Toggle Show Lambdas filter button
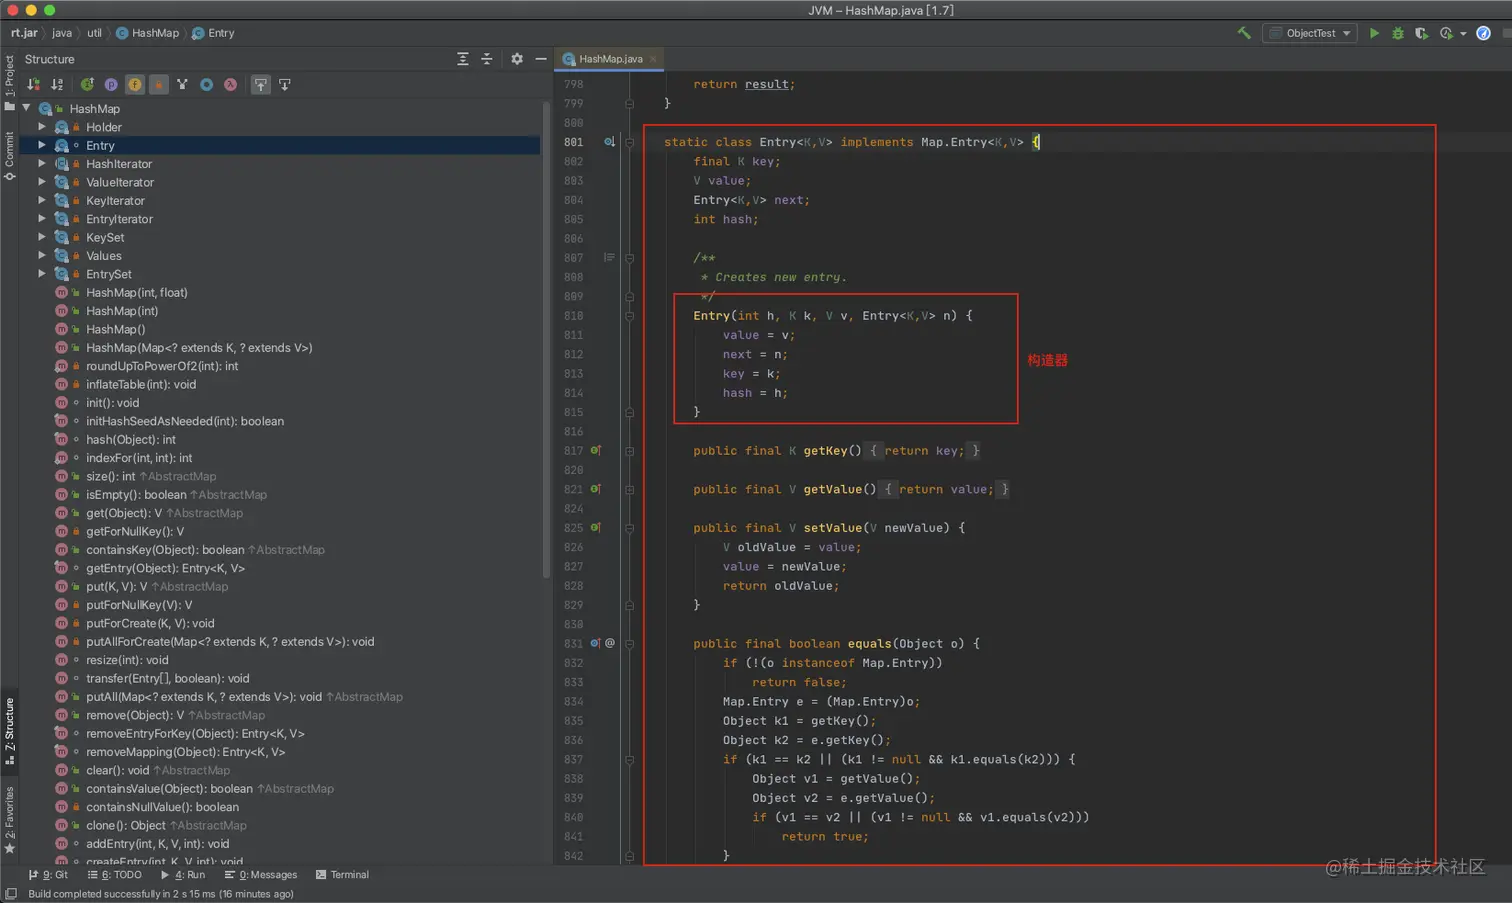The image size is (1512, 903). [x=231, y=85]
